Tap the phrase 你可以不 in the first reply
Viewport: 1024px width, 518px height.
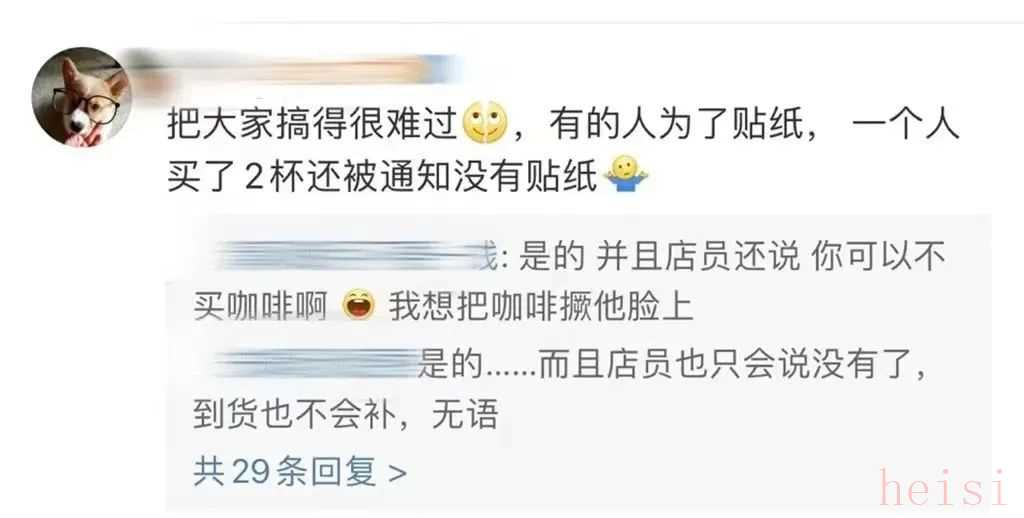[x=878, y=257]
